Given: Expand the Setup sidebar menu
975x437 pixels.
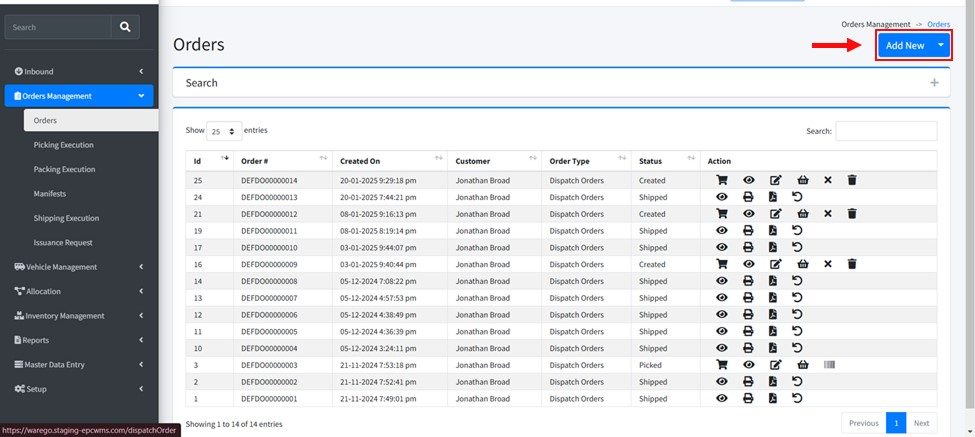Looking at the screenshot, I should [79, 389].
